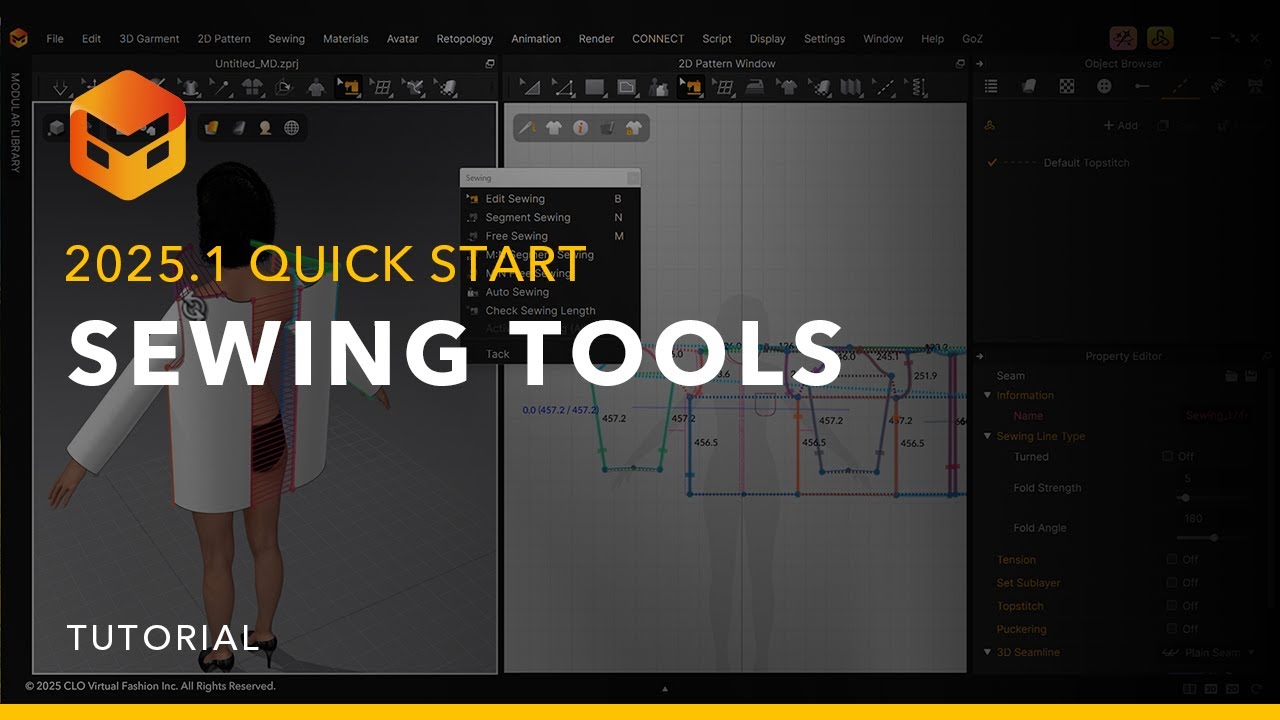Click the open folder icon in Property Editor
The image size is (1280, 720).
click(x=1232, y=375)
